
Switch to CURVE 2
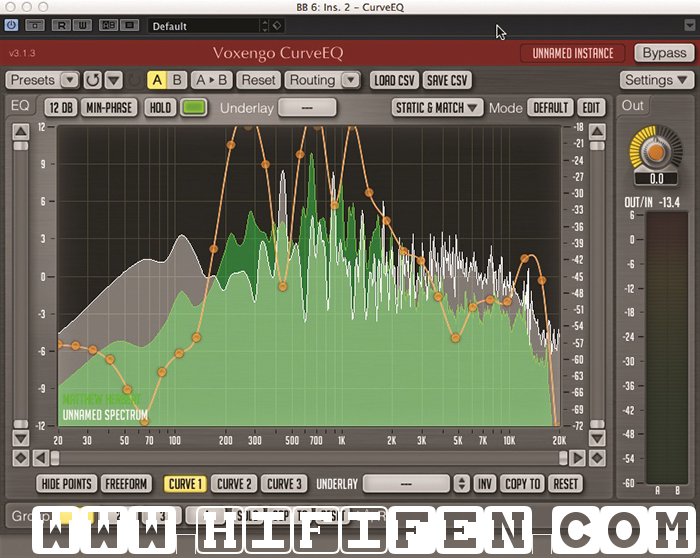[x=234, y=483]
